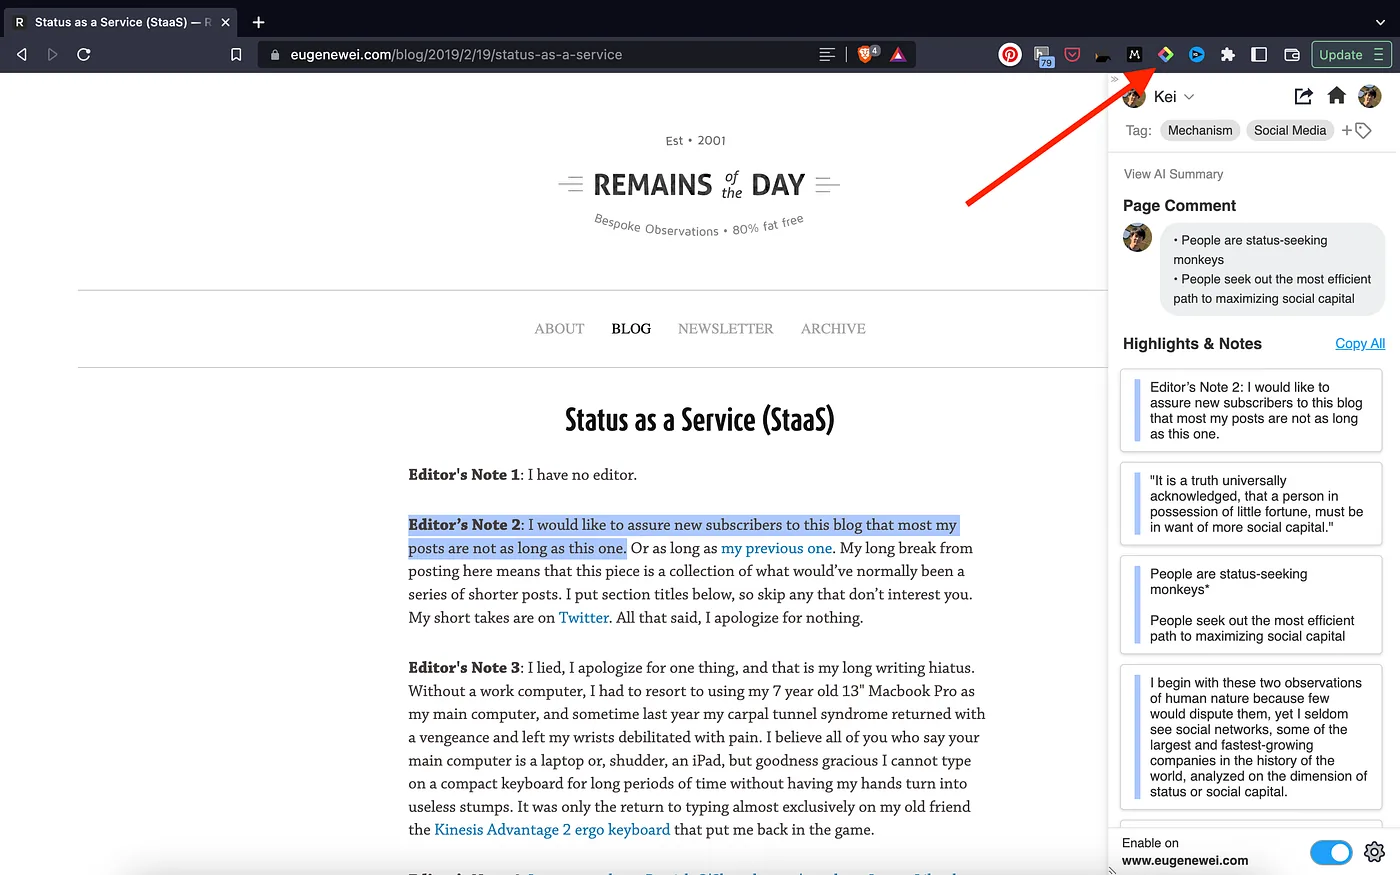
Task: Share highlights with the share icon
Action: [1303, 96]
